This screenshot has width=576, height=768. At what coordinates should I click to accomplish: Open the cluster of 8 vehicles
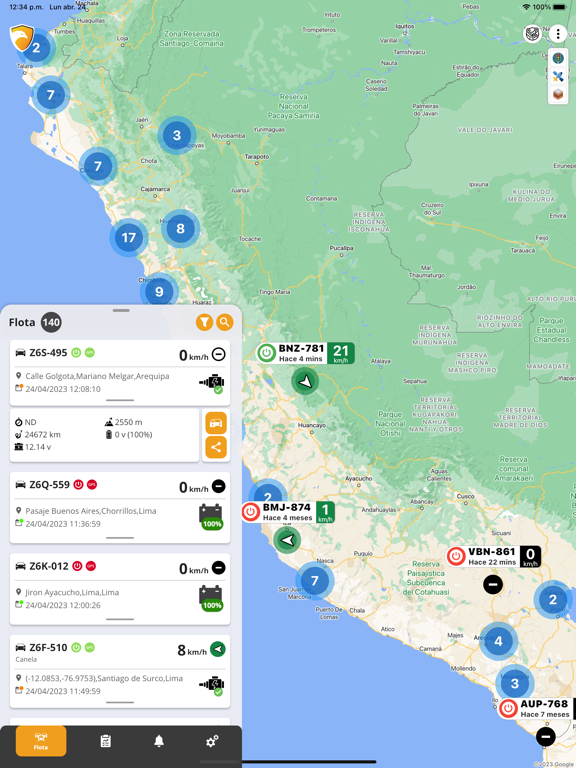point(180,228)
